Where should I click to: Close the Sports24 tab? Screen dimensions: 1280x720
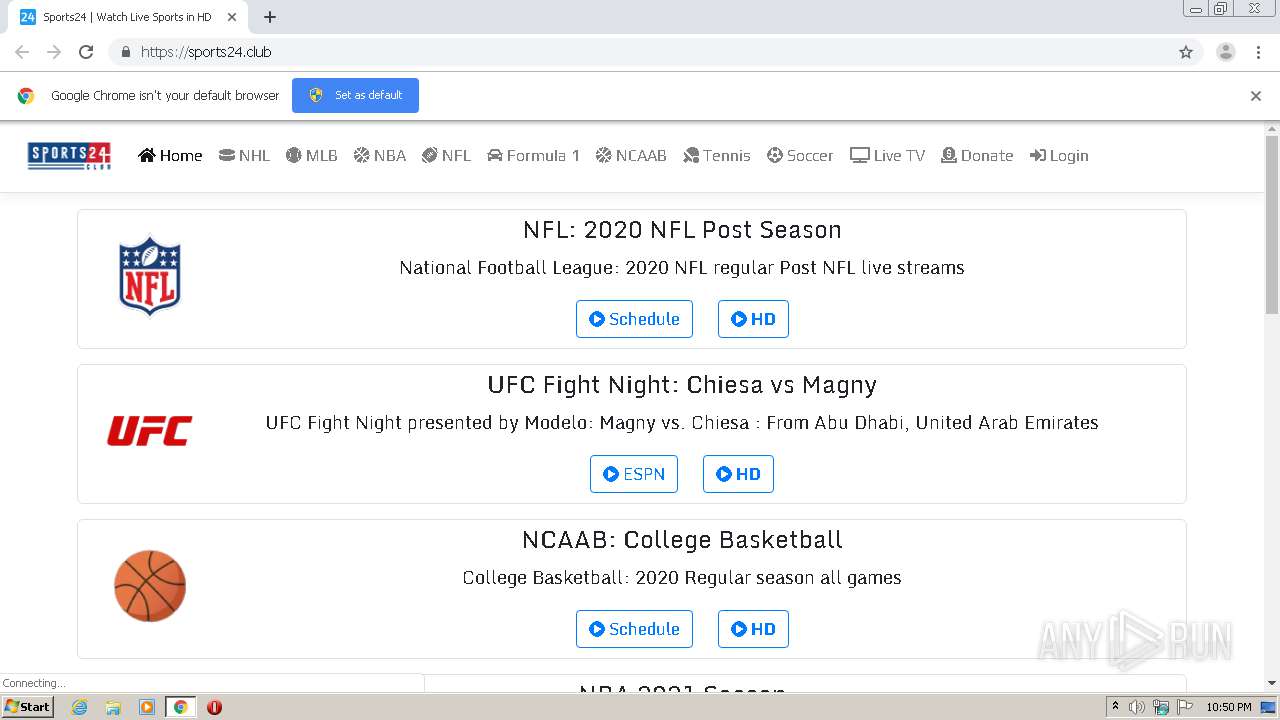click(x=232, y=17)
